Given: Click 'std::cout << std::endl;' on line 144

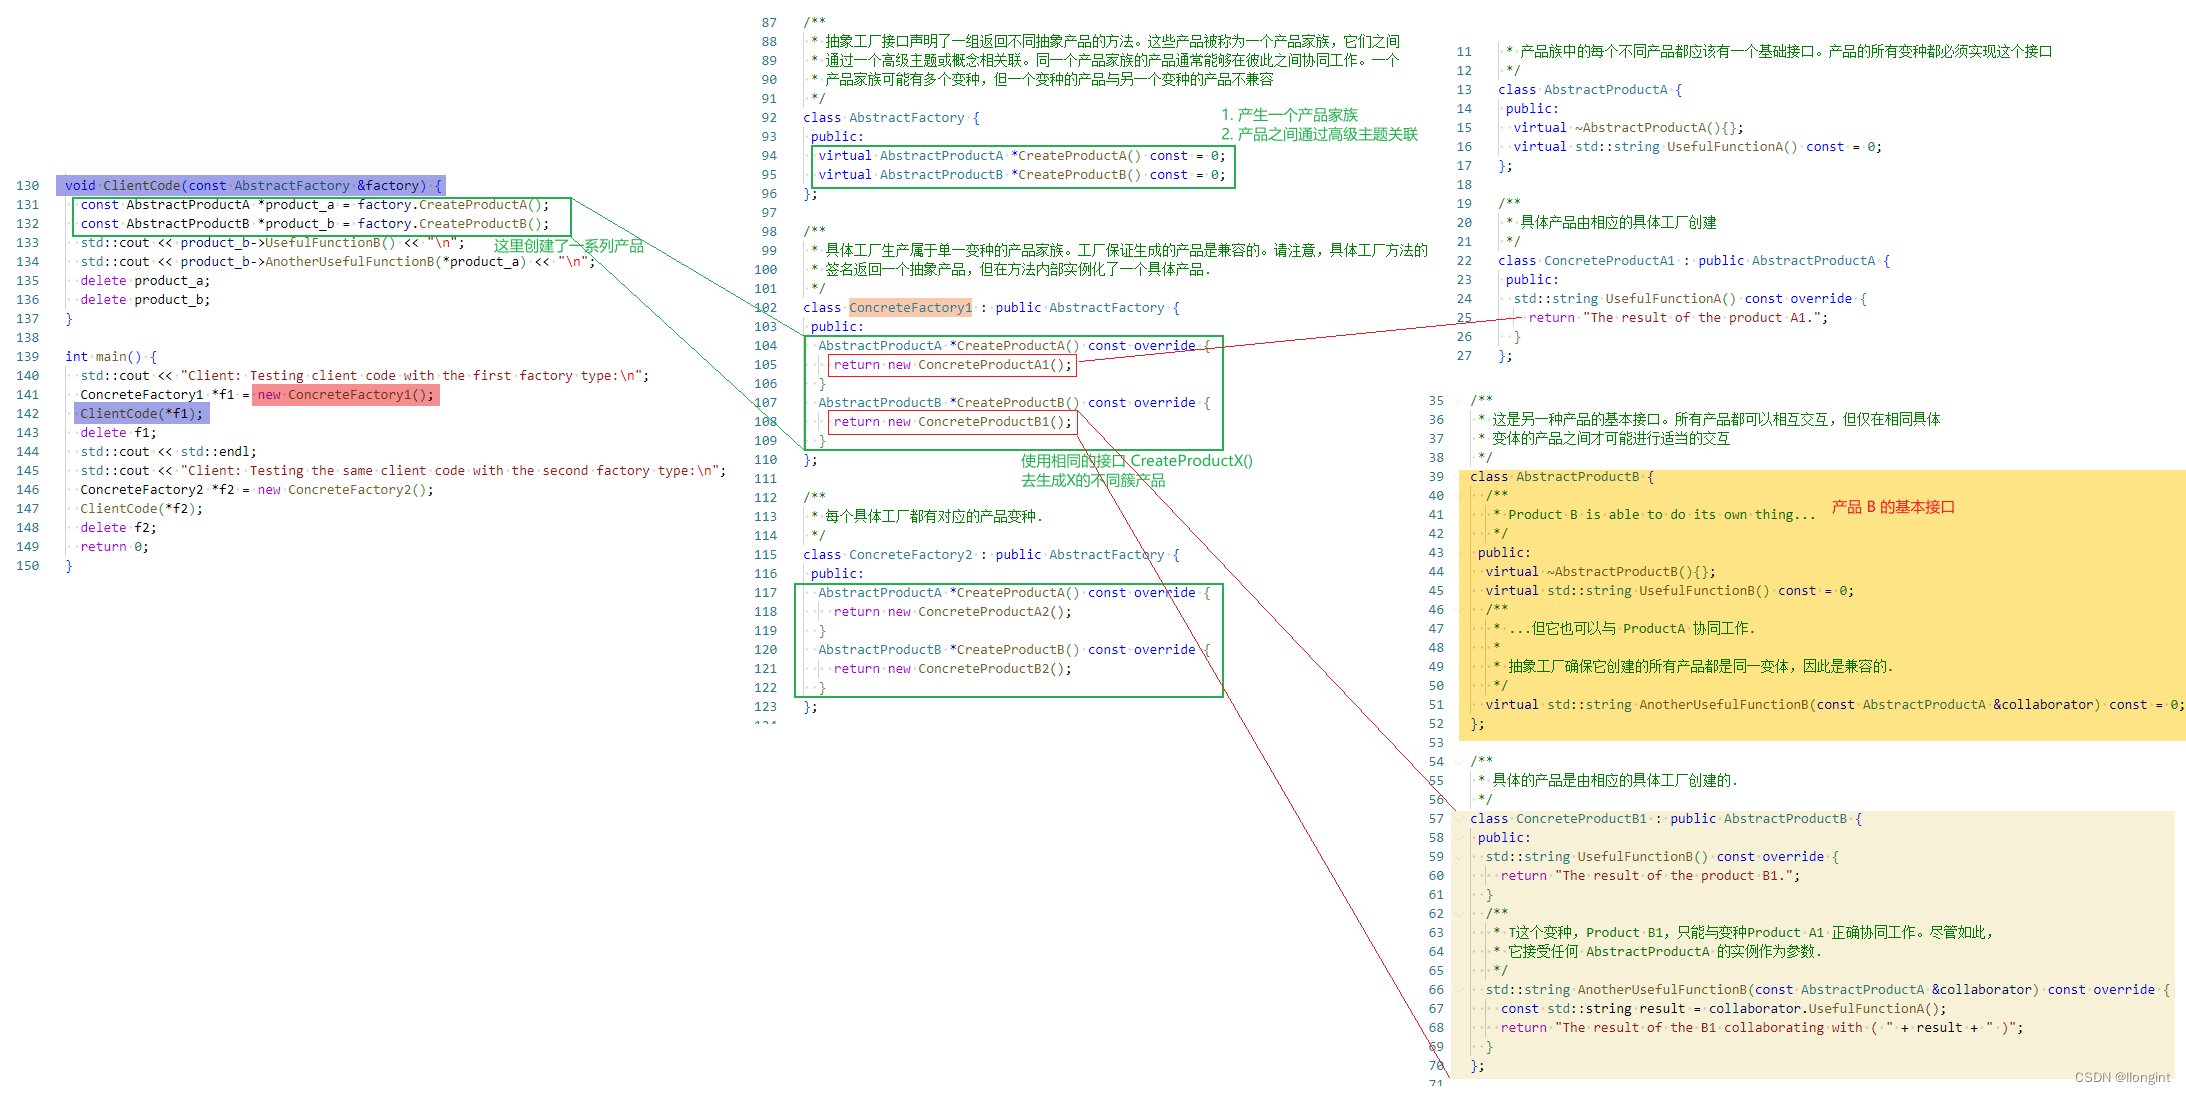Looking at the screenshot, I should tap(168, 452).
